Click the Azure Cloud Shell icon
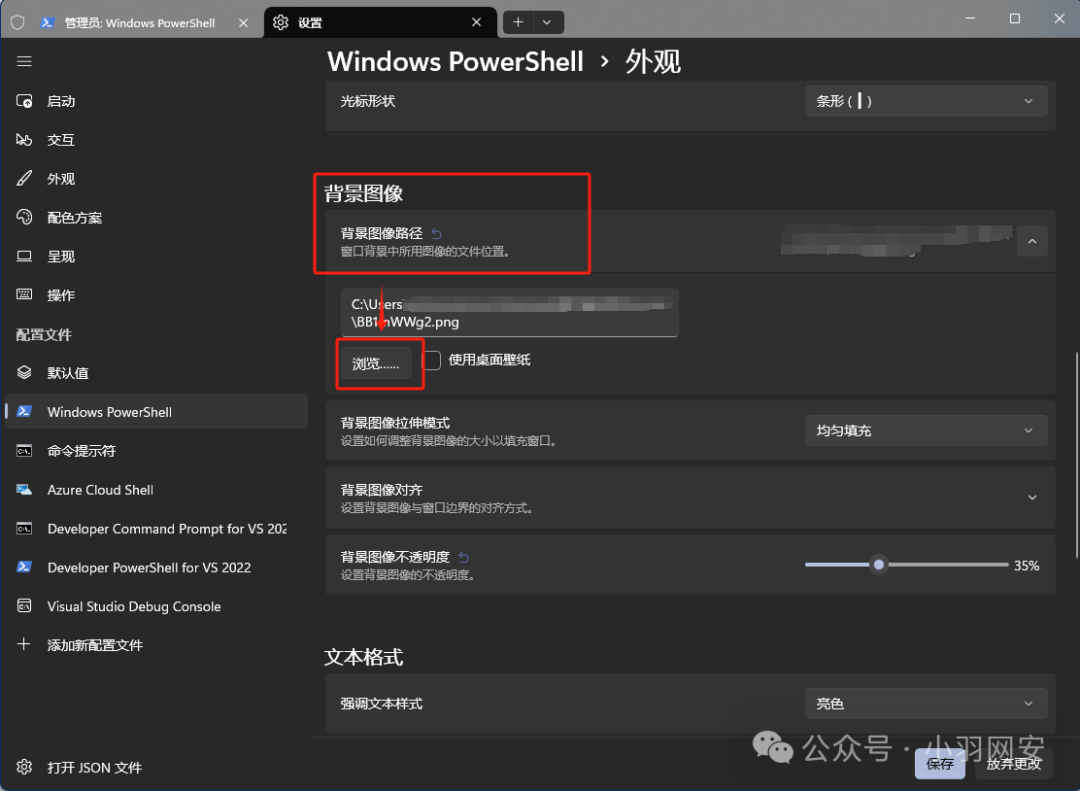Viewport: 1080px width, 791px height. 24,490
